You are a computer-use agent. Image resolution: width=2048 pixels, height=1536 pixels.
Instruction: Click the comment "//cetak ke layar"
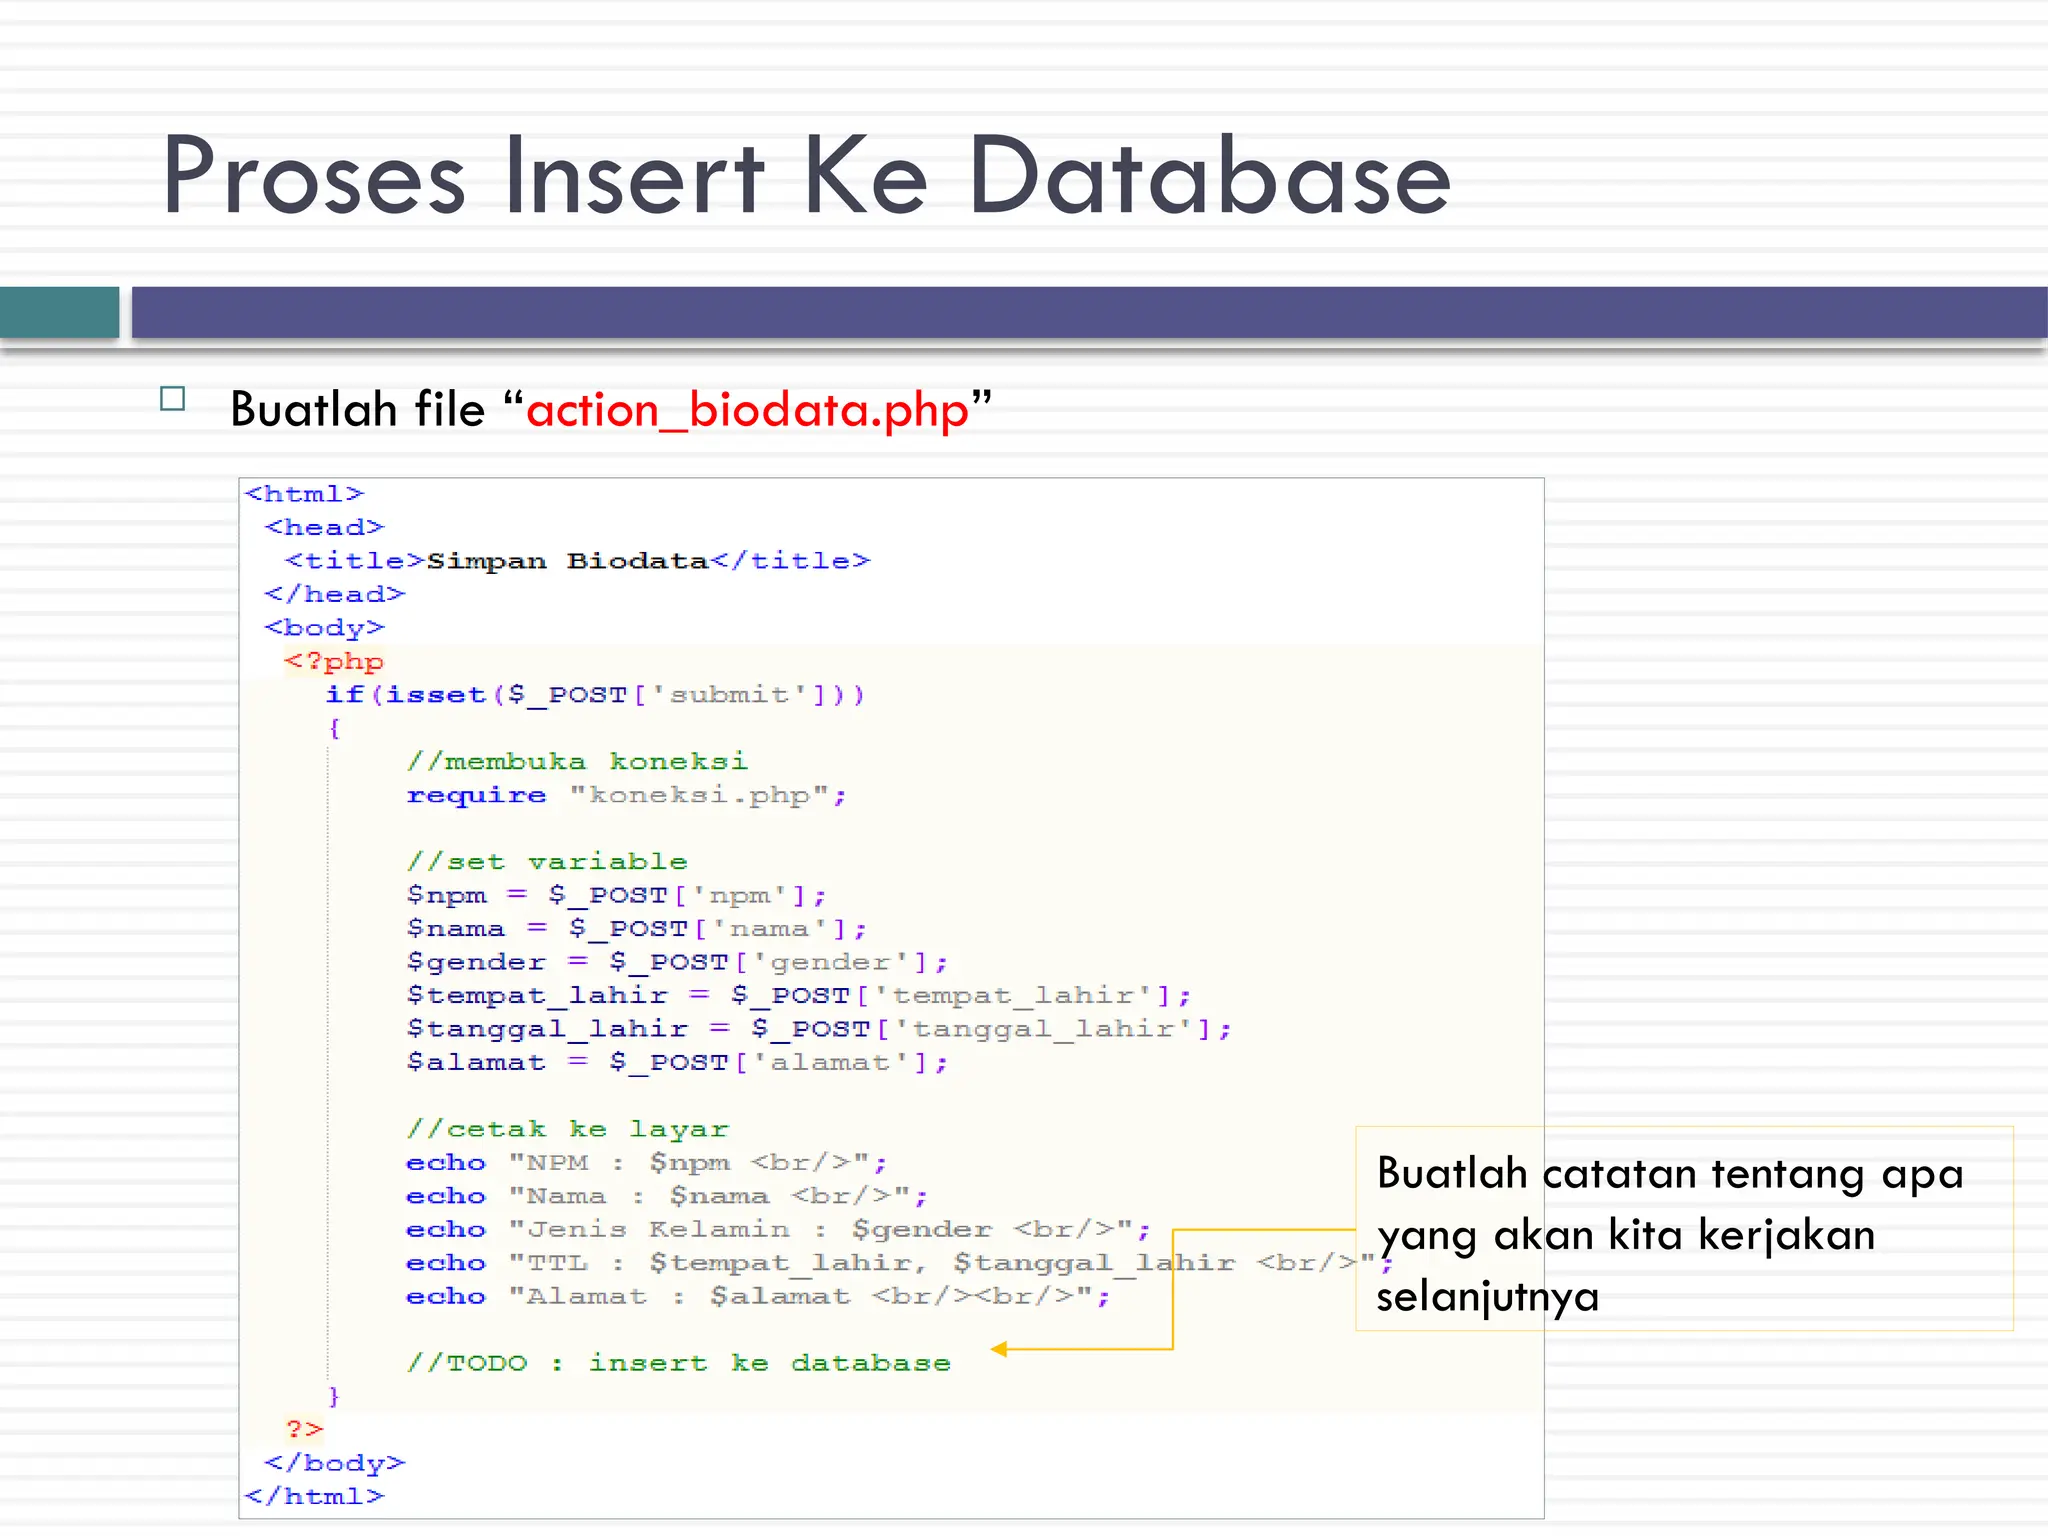567,1129
